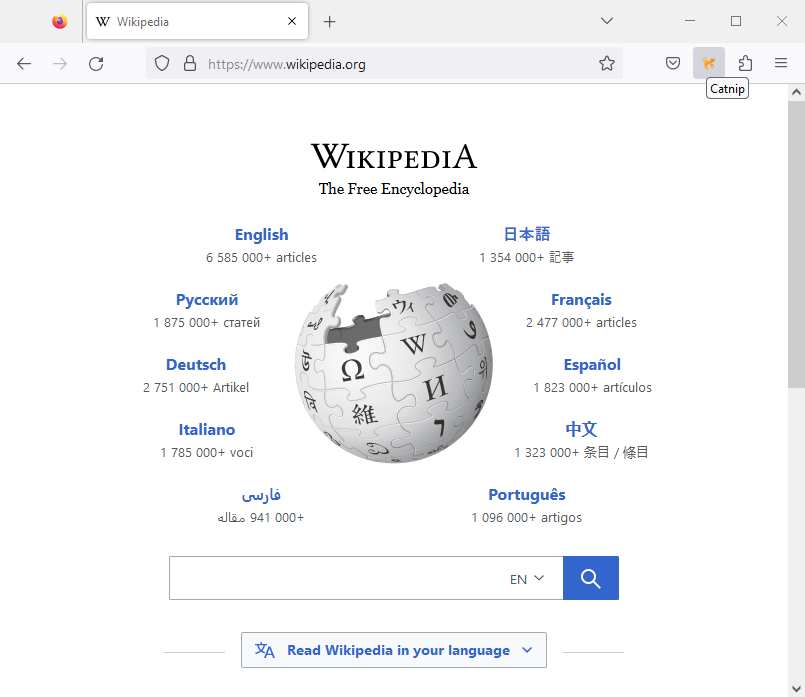
Task: Open the Catnip extension button
Action: tap(709, 63)
